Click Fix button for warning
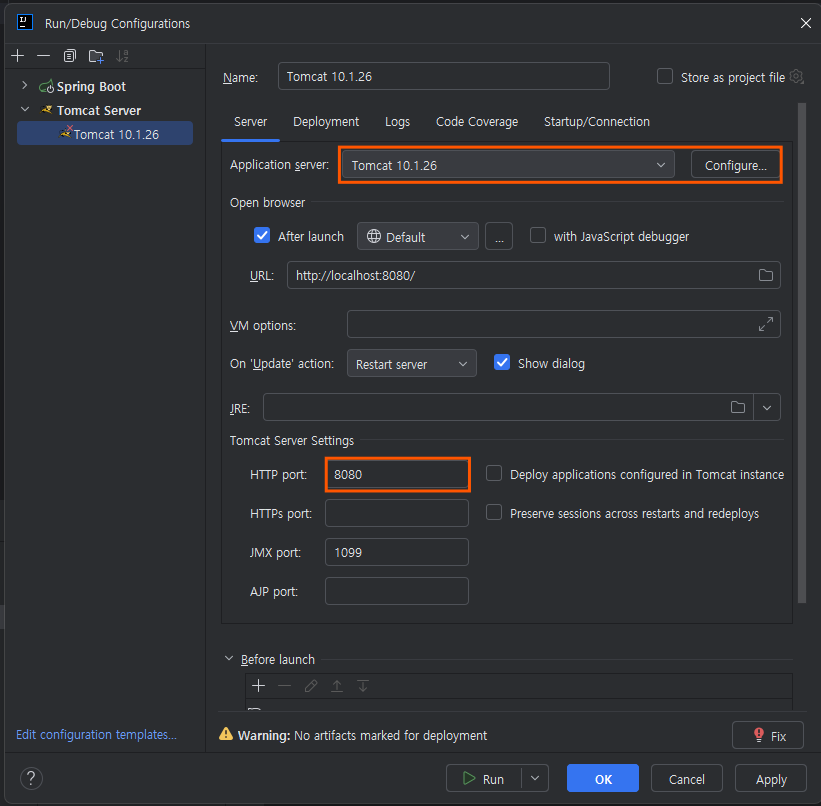 pyautogui.click(x=768, y=735)
